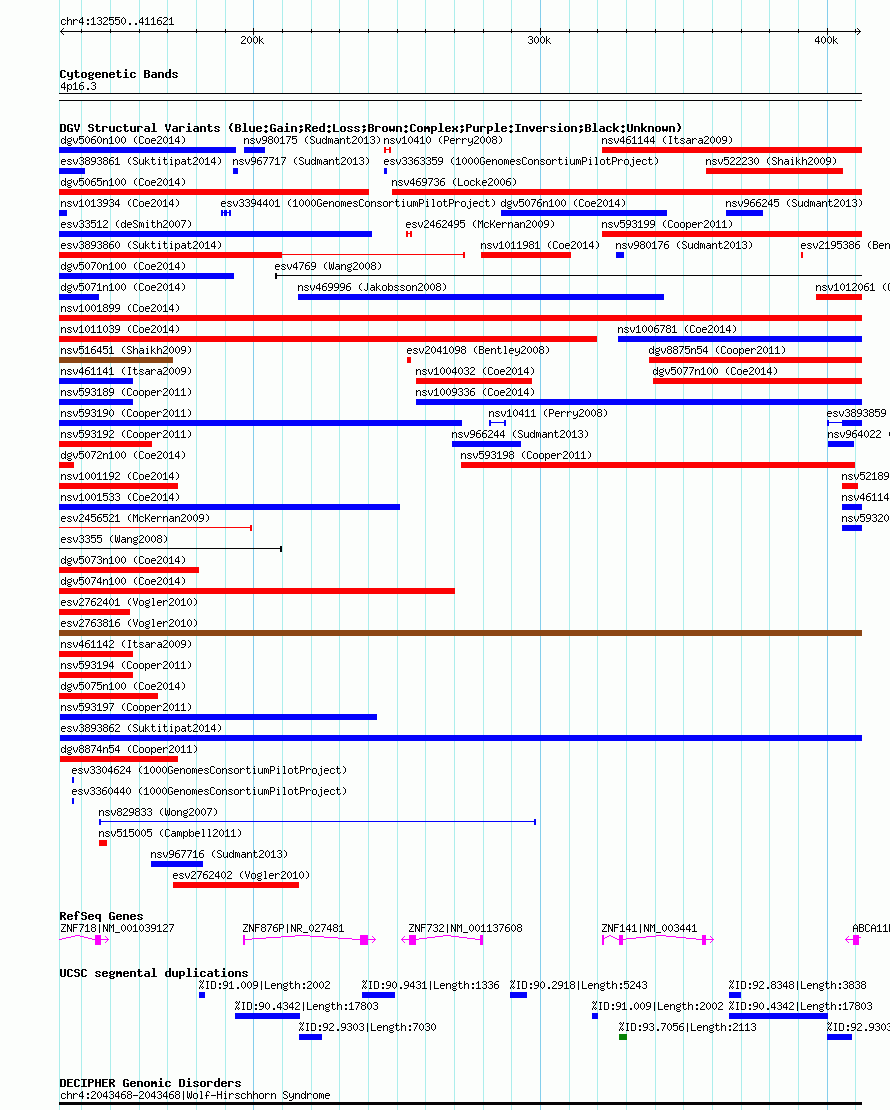This screenshot has height=1110, width=890.
Task: Select nsv1004032 (Coe2014) label
Action: pyautogui.click(x=475, y=371)
